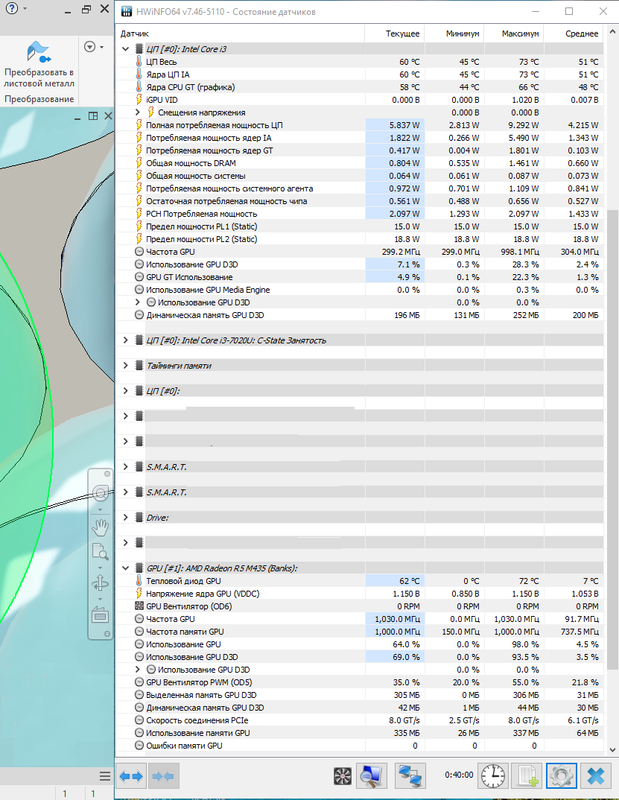Open the circled down-arrow dropdown in the CAD ribbon
Image resolution: width=619 pixels, height=800 pixels.
[x=93, y=47]
